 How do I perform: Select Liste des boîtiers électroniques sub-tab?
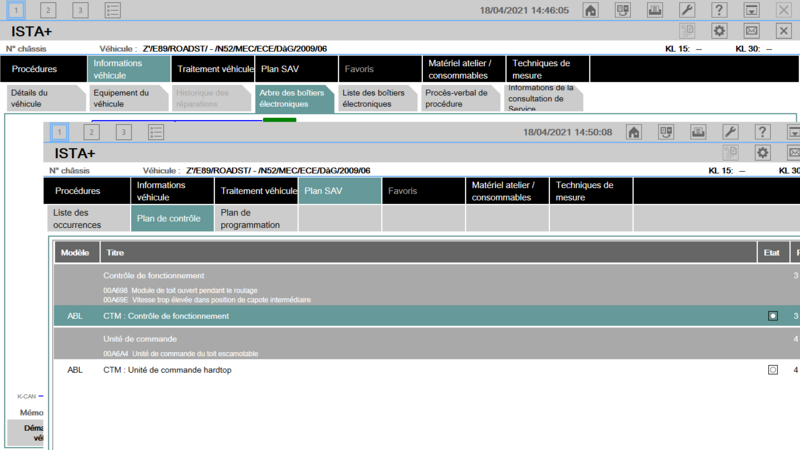(378, 98)
